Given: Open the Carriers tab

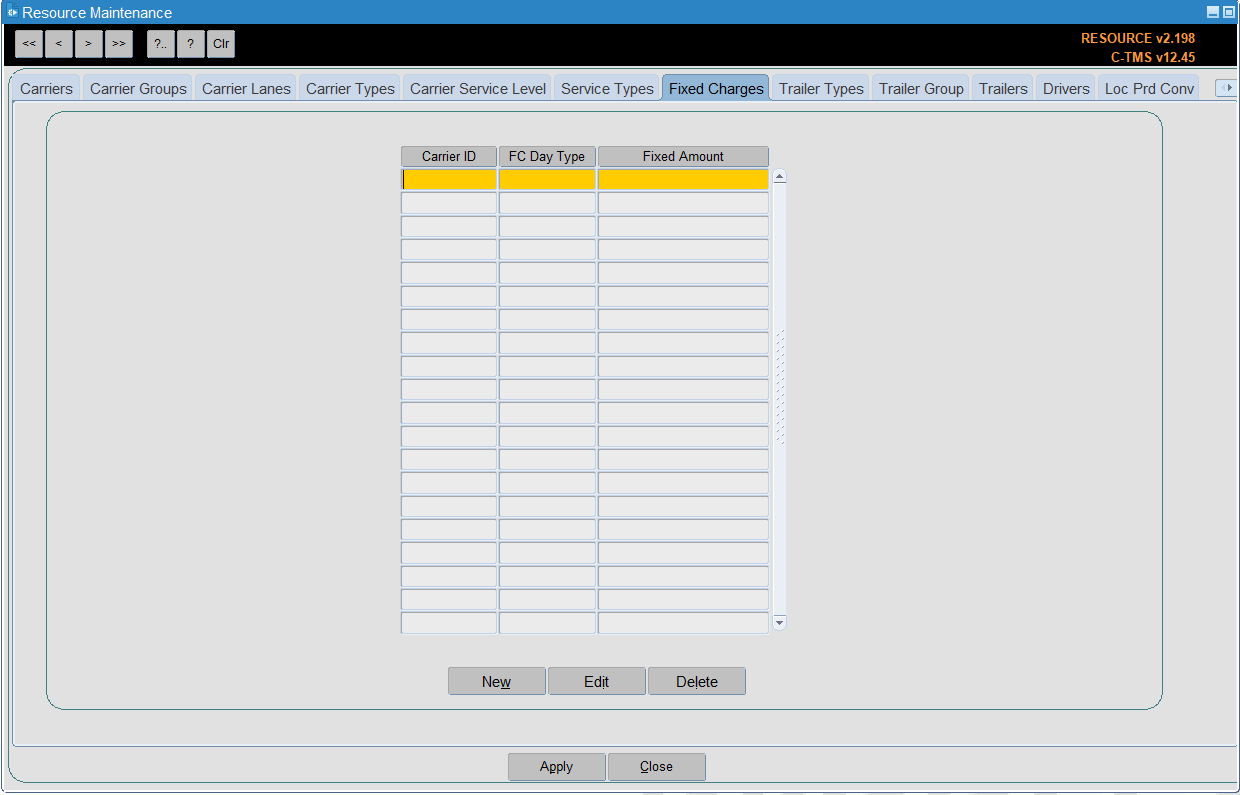Looking at the screenshot, I should point(46,88).
